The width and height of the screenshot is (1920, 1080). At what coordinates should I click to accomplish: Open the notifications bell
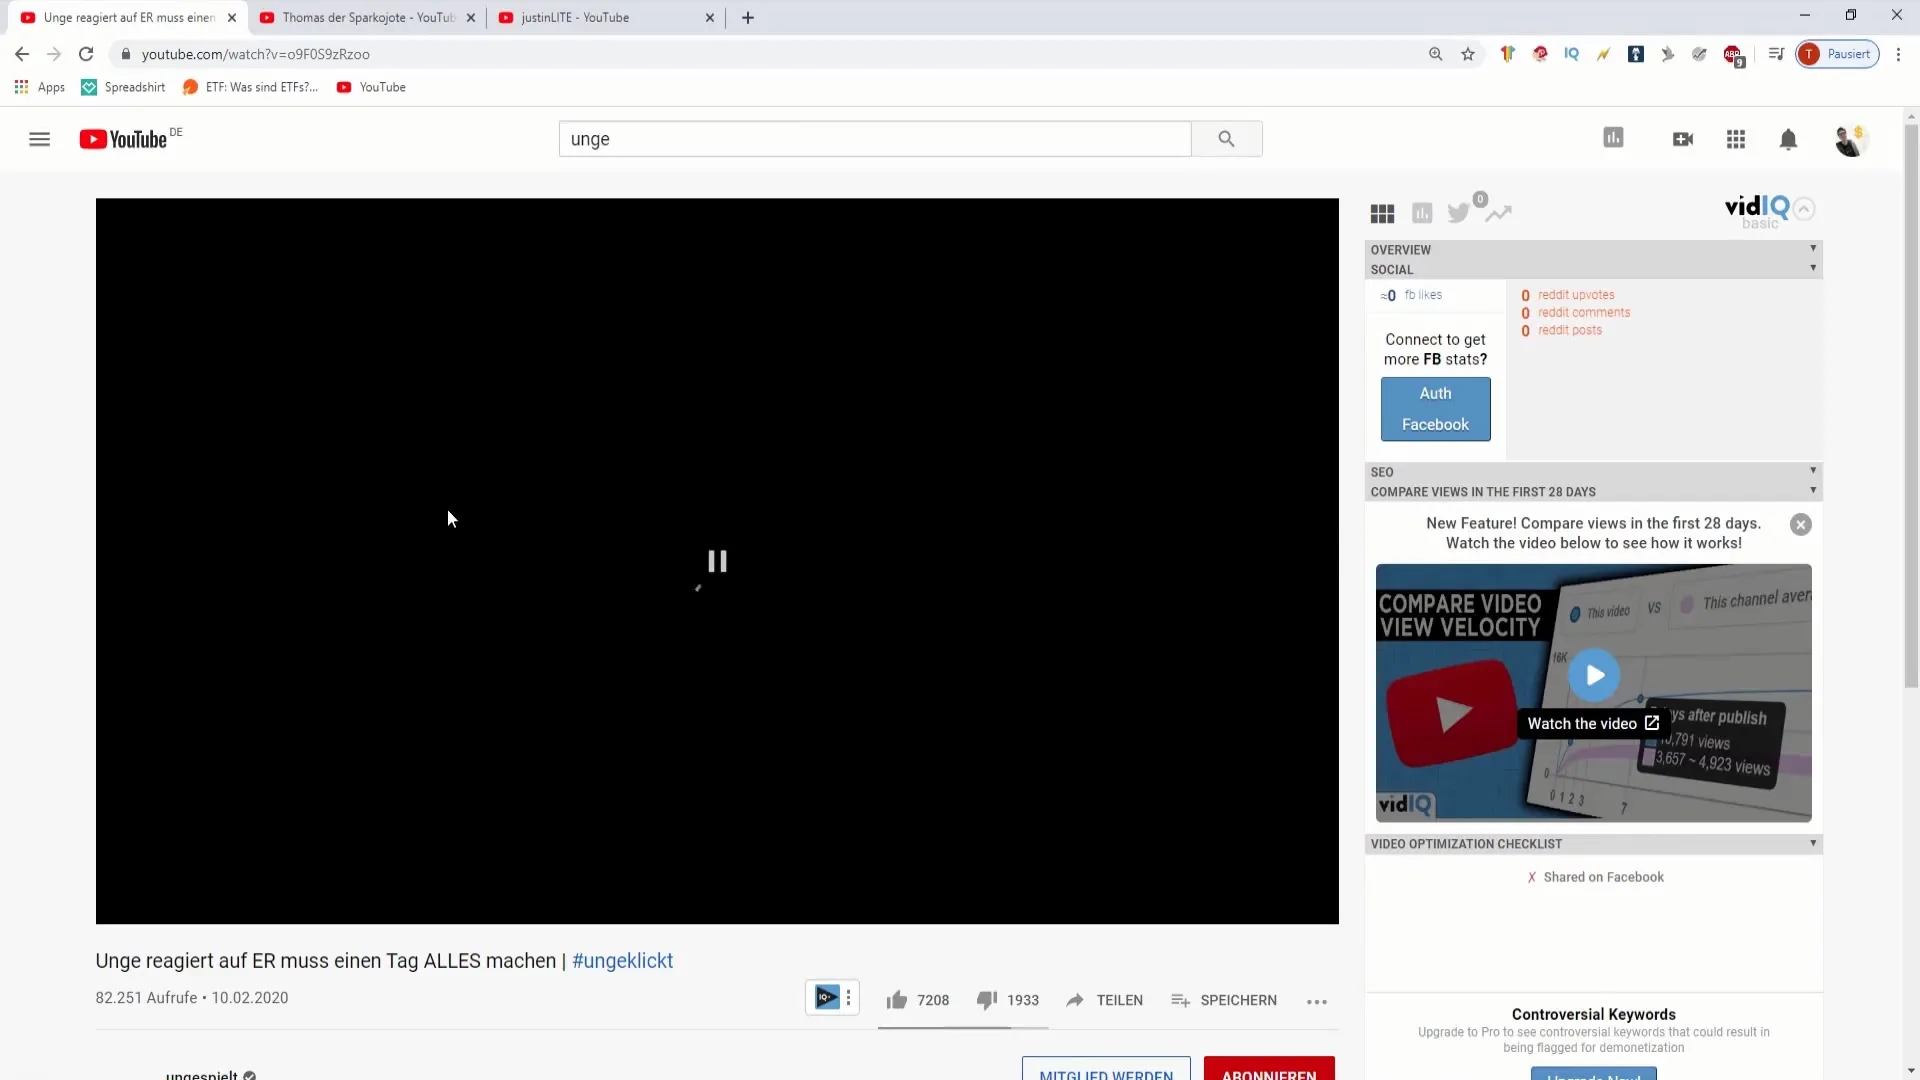click(1788, 139)
